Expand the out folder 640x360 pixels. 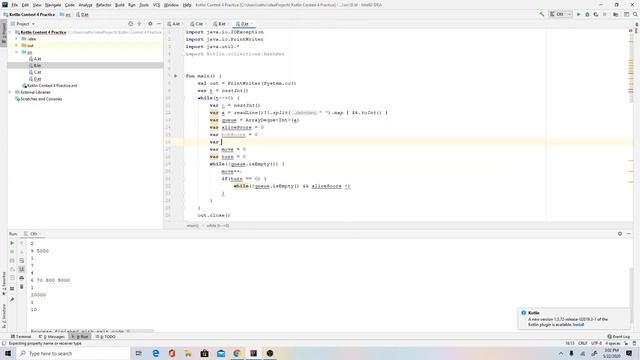click(x=16, y=45)
